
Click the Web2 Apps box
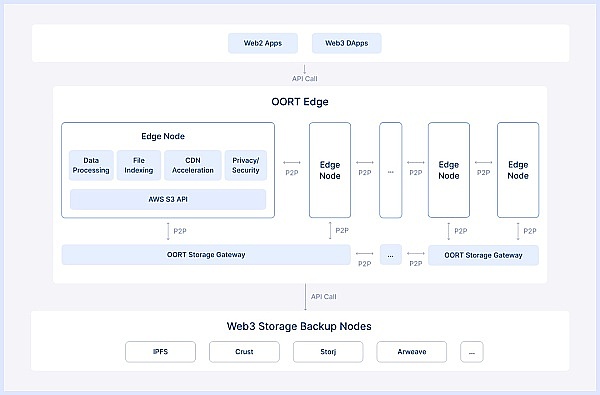click(x=263, y=43)
